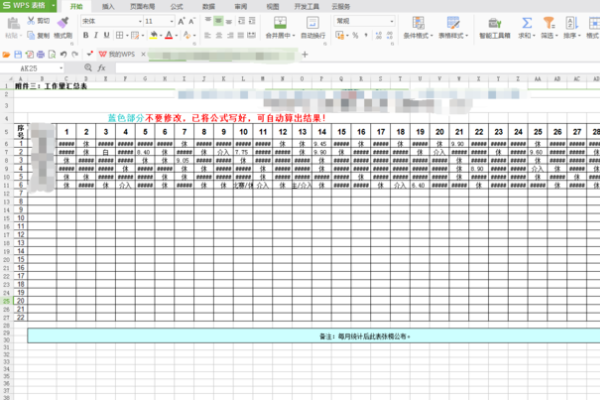
Task: Toggle bottom vertical alignment
Action: [228, 21]
